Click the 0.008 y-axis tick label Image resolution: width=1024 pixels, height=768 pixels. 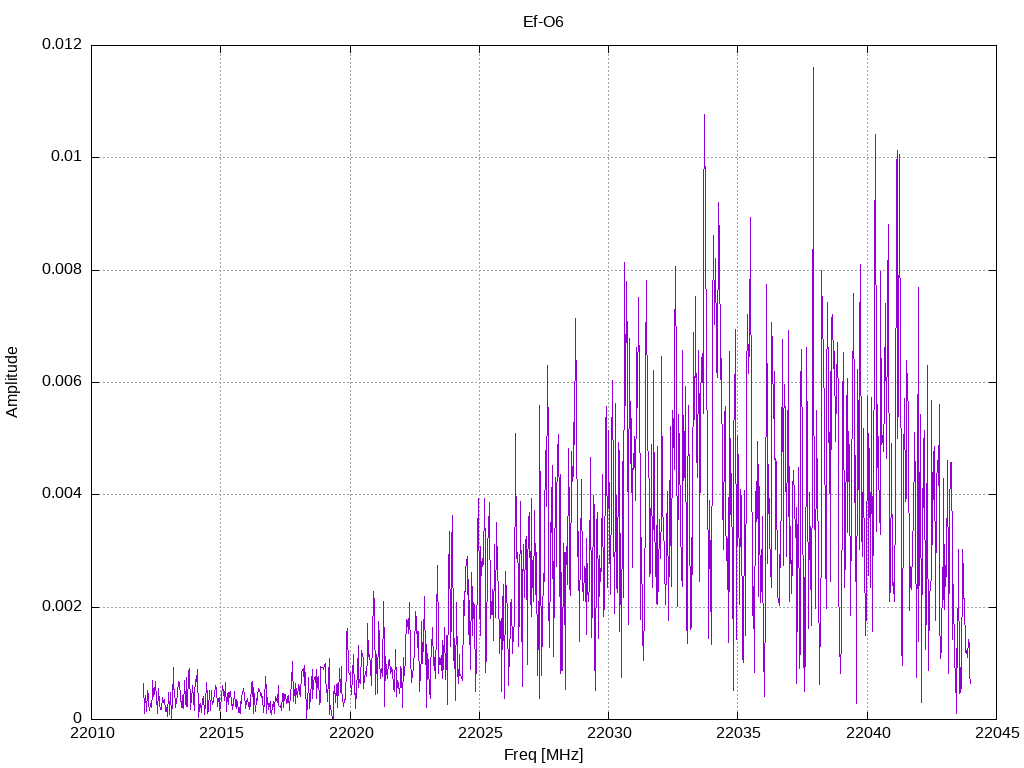[x=62, y=269]
